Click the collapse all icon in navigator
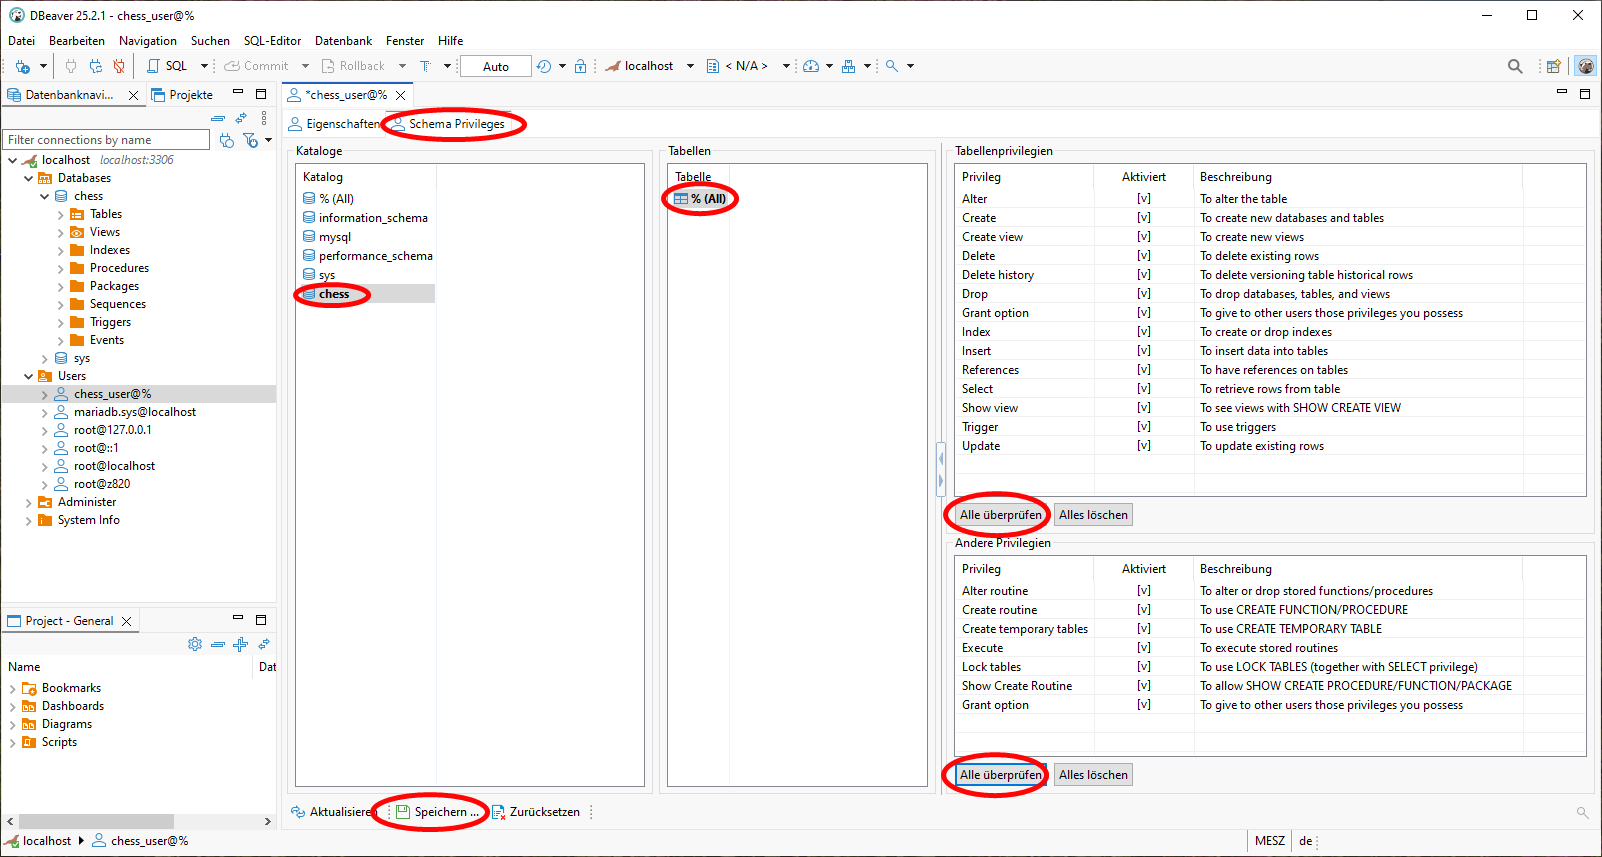 click(217, 118)
